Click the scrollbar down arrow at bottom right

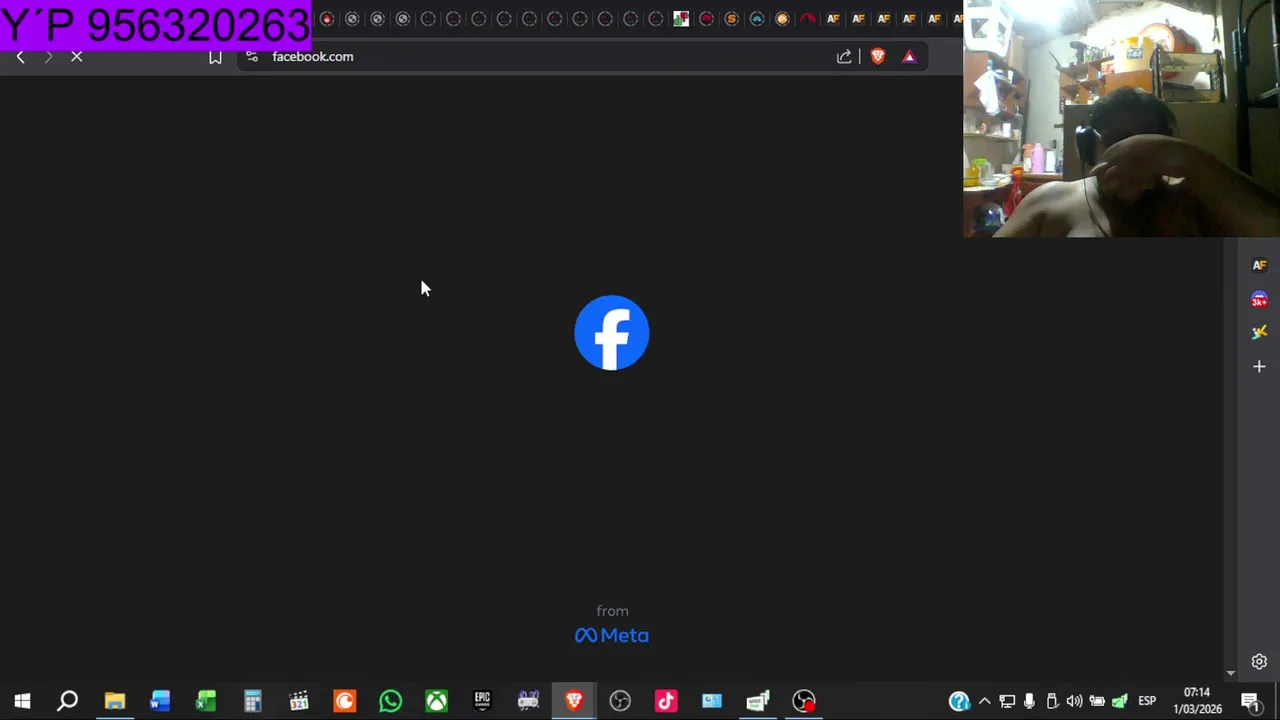pos(1231,673)
